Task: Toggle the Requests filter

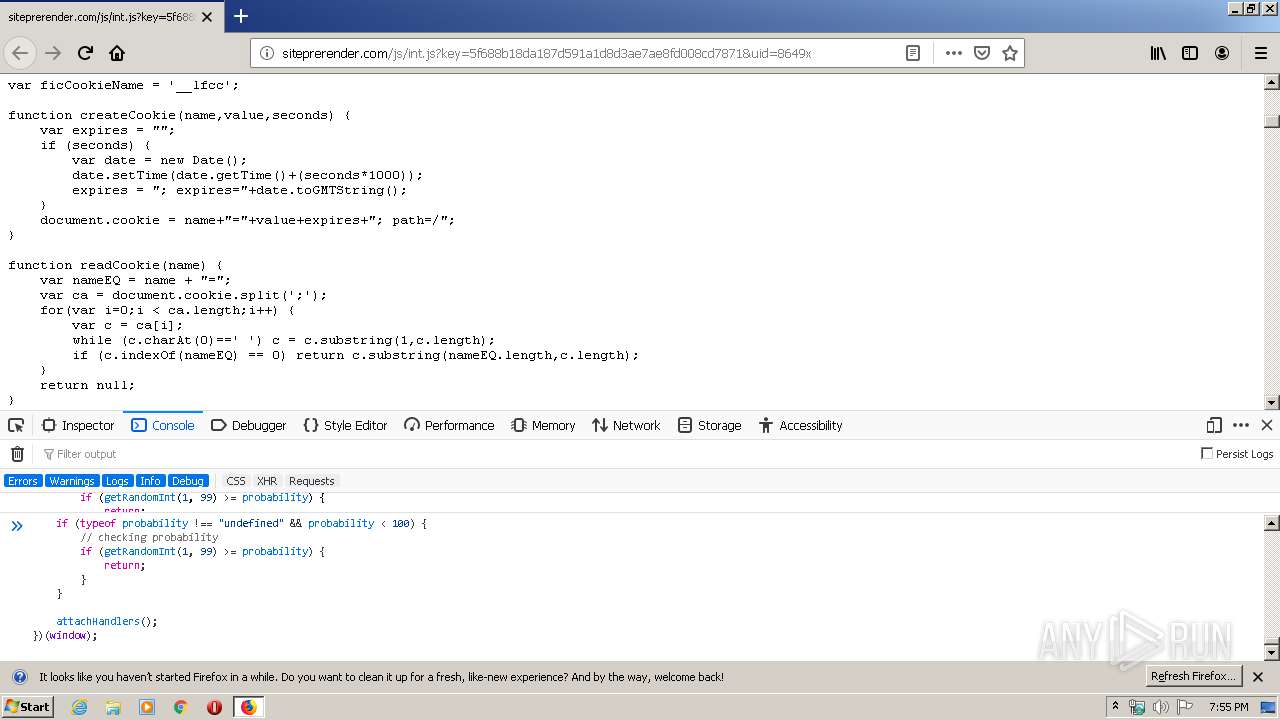Action: click(312, 481)
